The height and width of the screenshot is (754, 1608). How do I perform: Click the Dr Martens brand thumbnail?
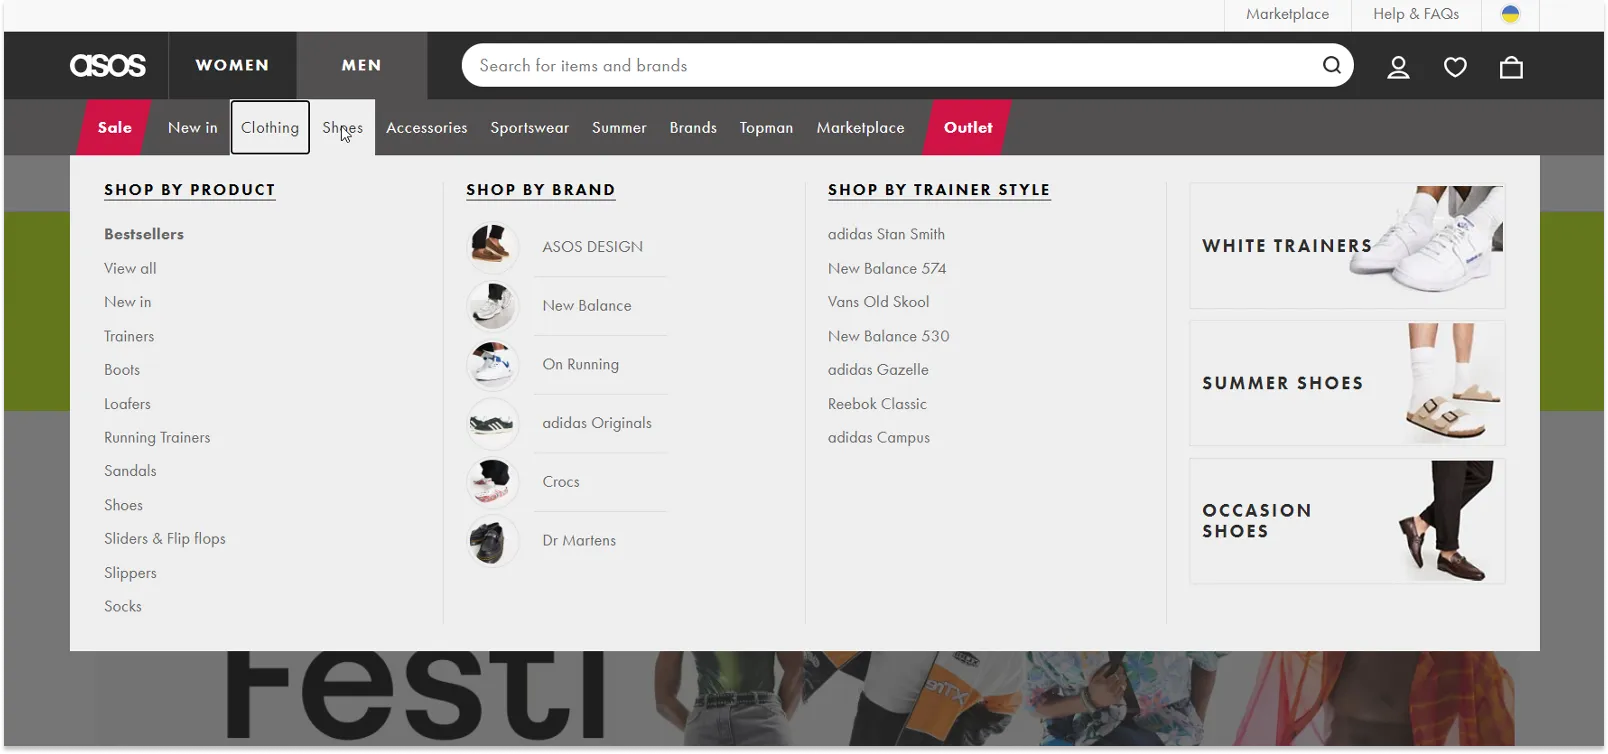[492, 540]
